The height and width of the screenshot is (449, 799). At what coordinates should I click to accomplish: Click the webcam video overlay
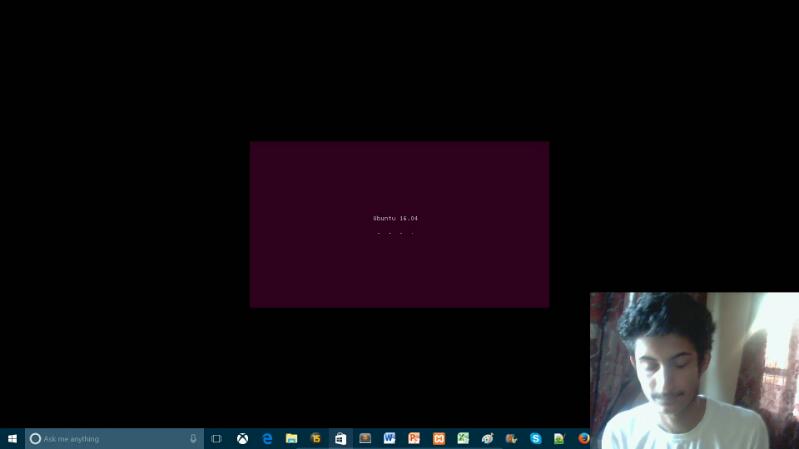pyautogui.click(x=695, y=371)
